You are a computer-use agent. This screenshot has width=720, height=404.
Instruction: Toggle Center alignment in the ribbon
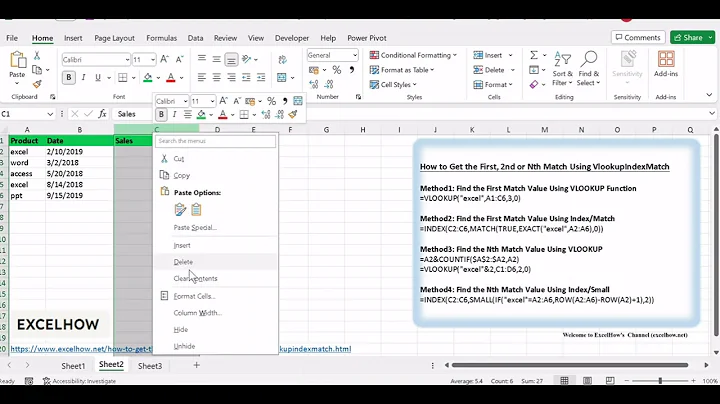click(216, 78)
